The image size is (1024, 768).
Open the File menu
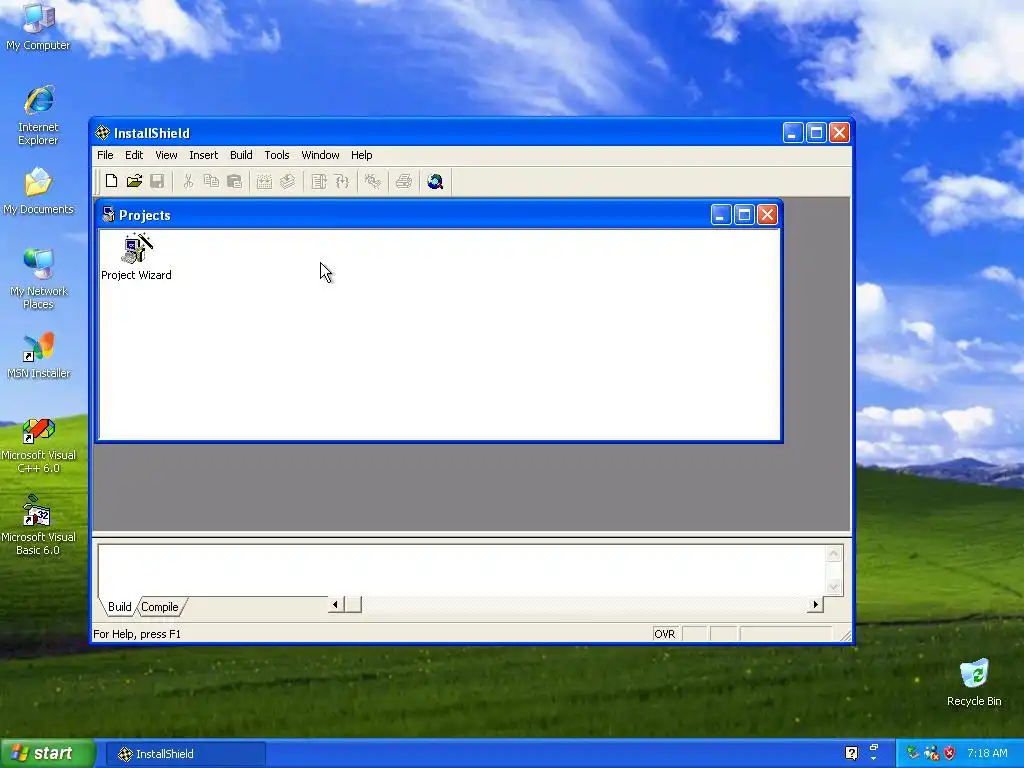(105, 155)
